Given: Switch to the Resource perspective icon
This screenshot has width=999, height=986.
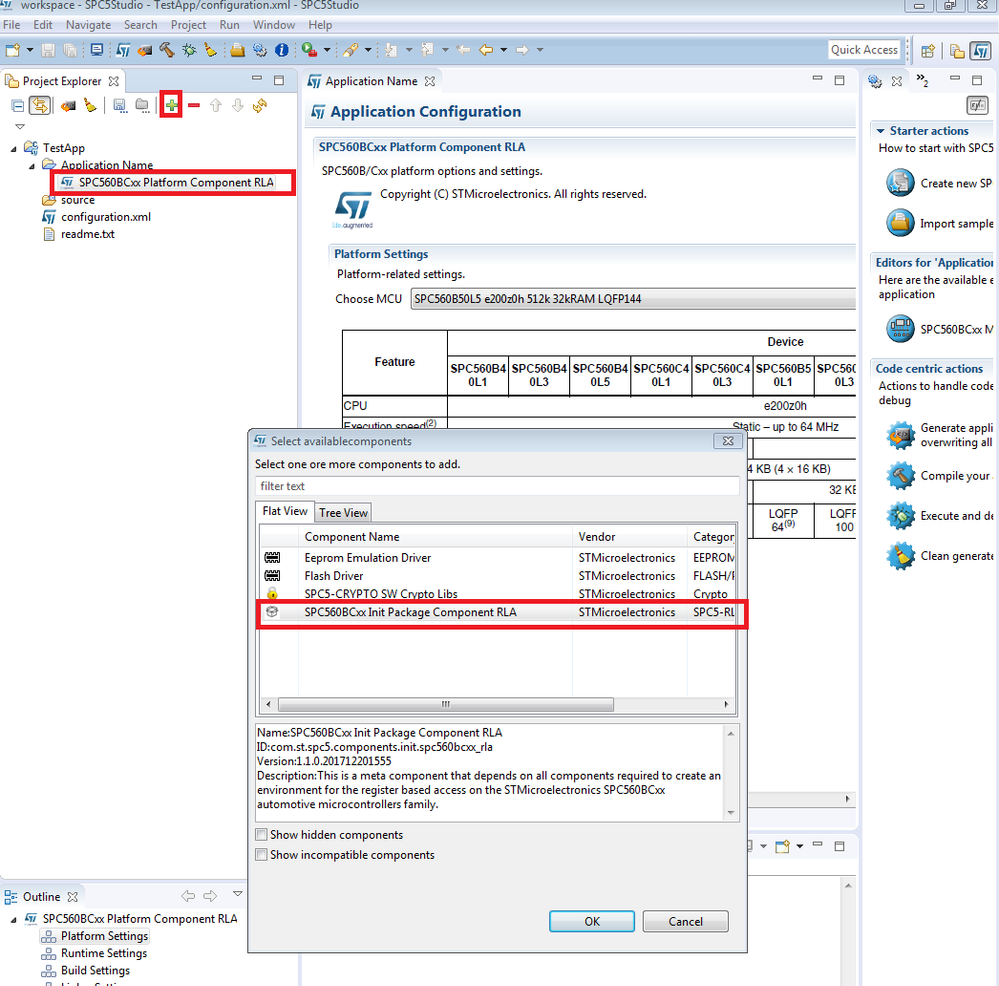Looking at the screenshot, I should 957,50.
